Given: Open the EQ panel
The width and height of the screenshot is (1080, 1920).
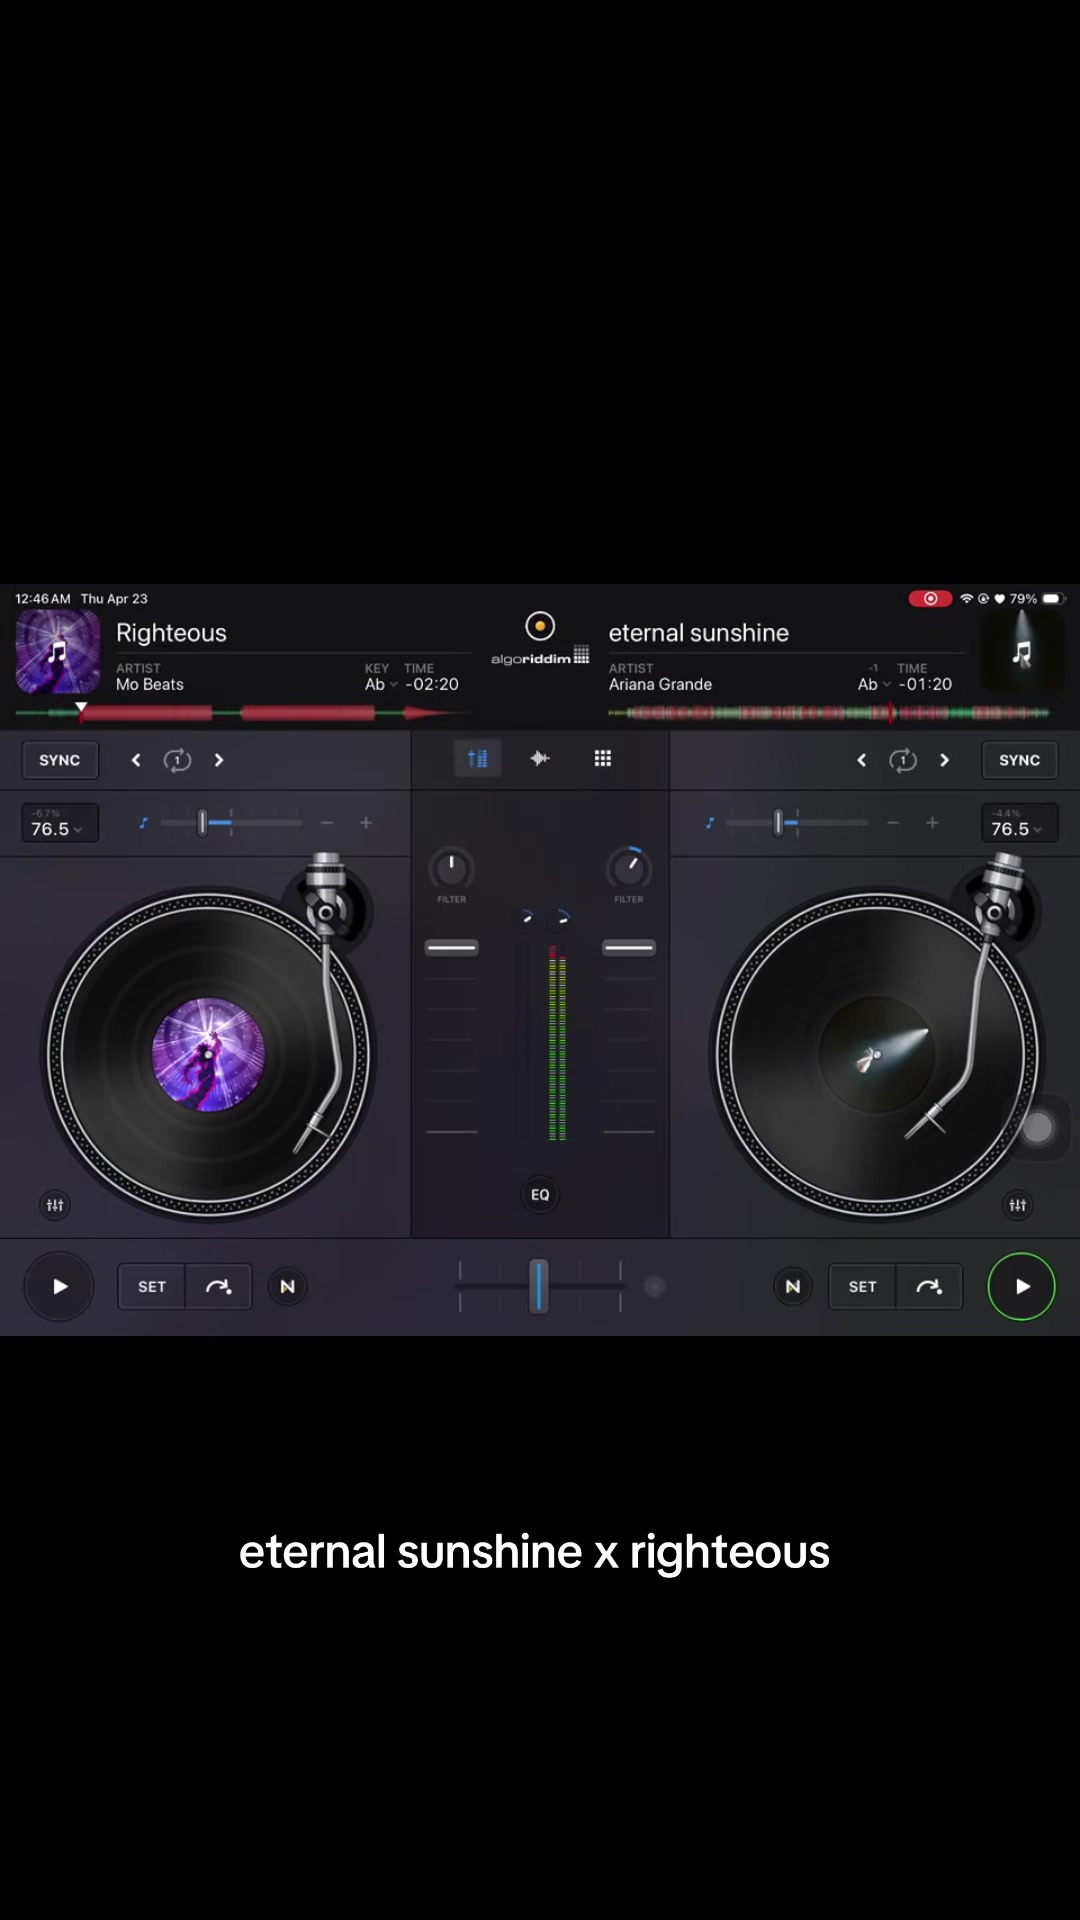Looking at the screenshot, I should point(540,1195).
